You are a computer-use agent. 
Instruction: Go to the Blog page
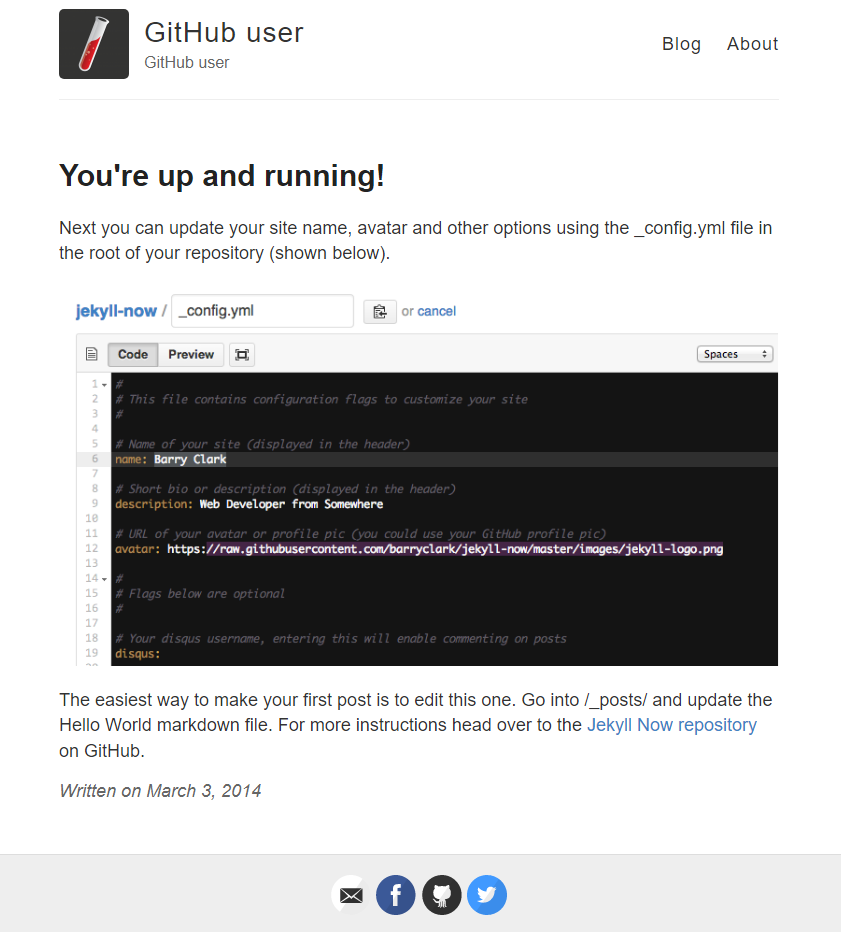681,44
